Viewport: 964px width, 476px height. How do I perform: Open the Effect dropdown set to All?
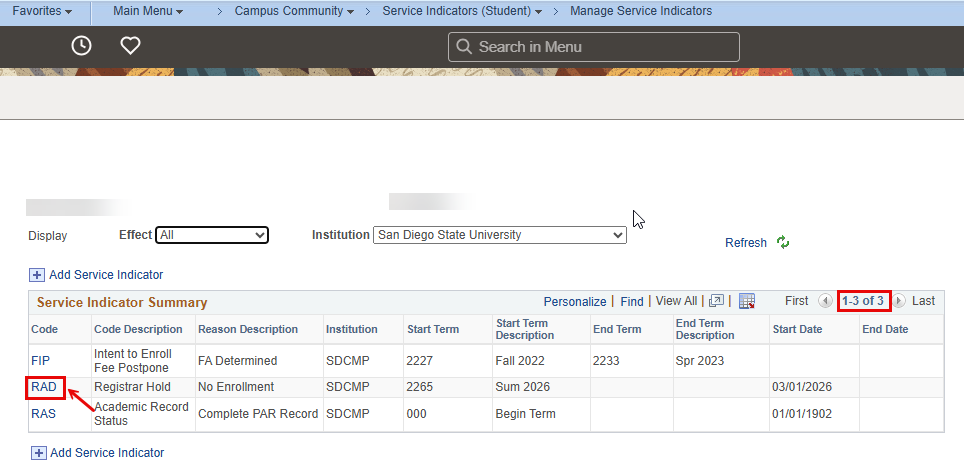[x=212, y=235]
